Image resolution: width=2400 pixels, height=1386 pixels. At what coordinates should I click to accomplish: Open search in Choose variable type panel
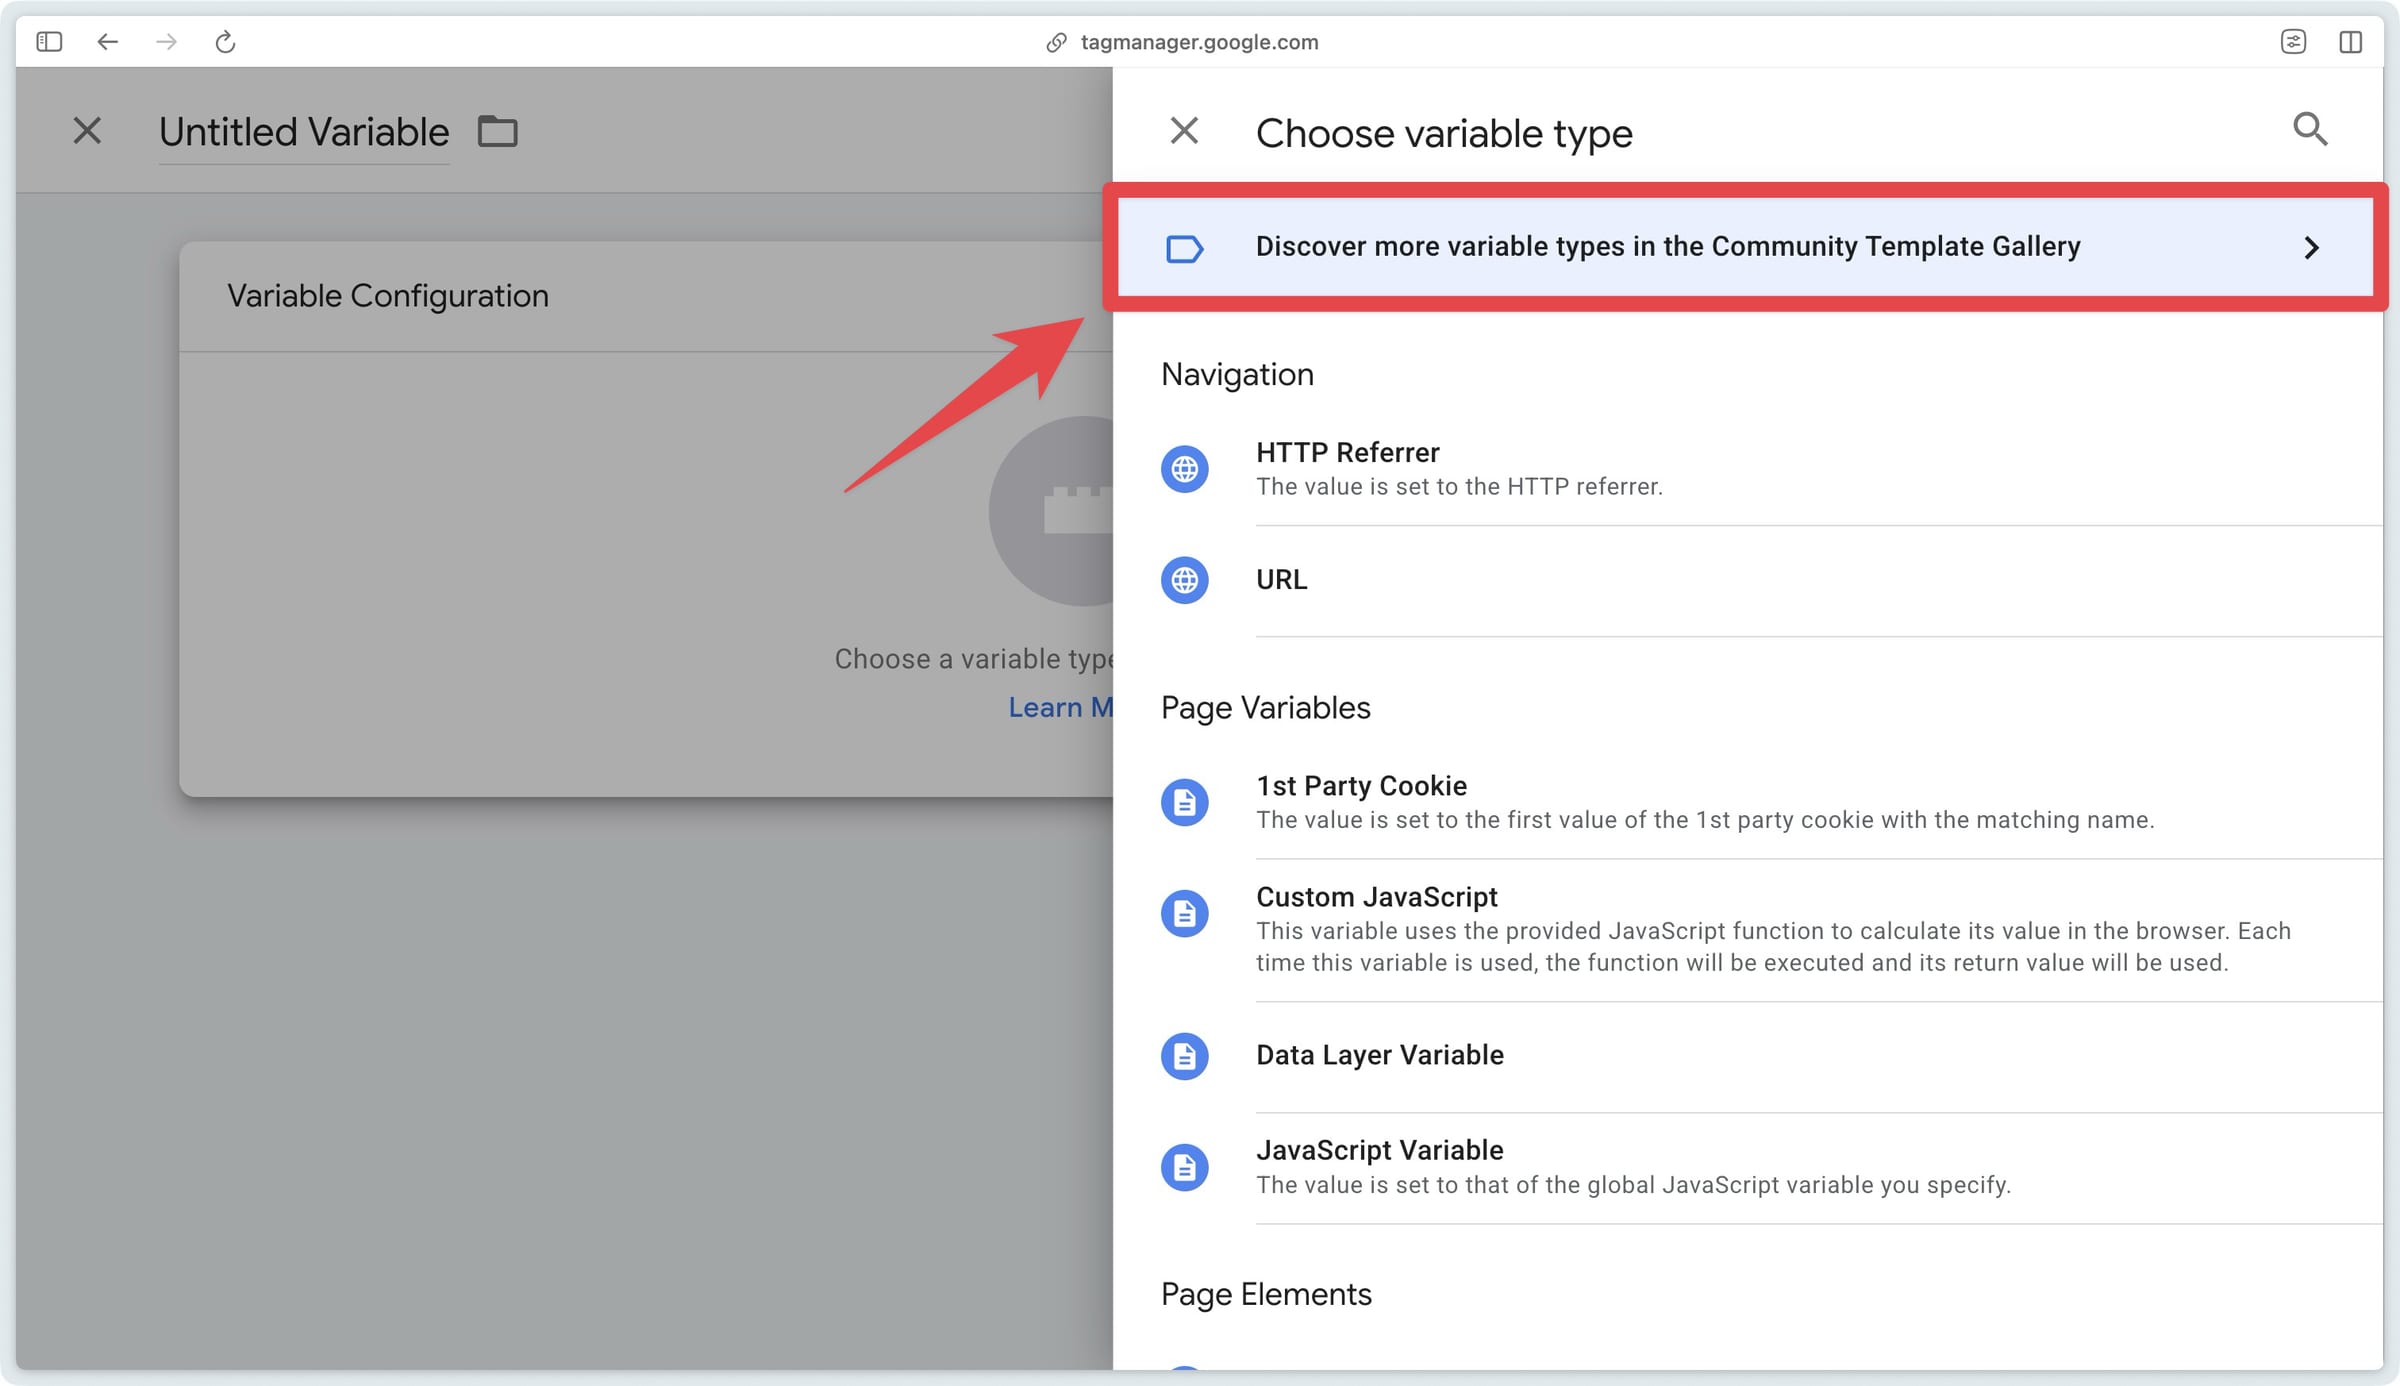(2310, 129)
